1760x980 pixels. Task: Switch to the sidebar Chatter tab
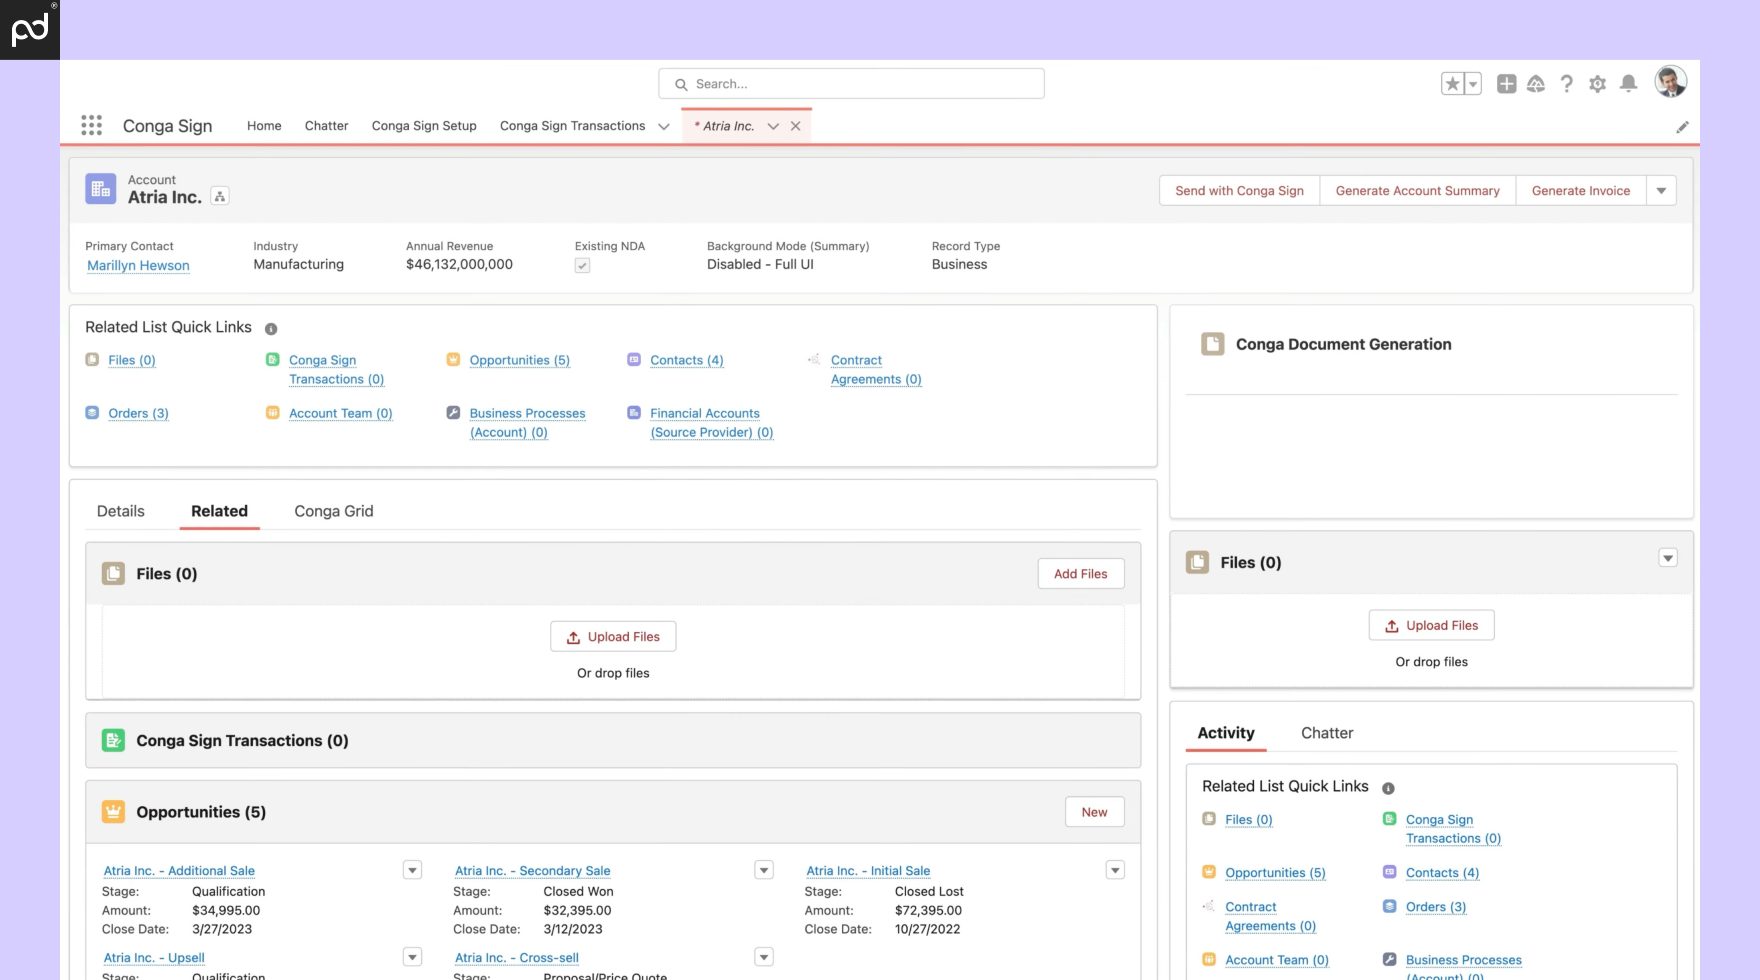[1327, 733]
